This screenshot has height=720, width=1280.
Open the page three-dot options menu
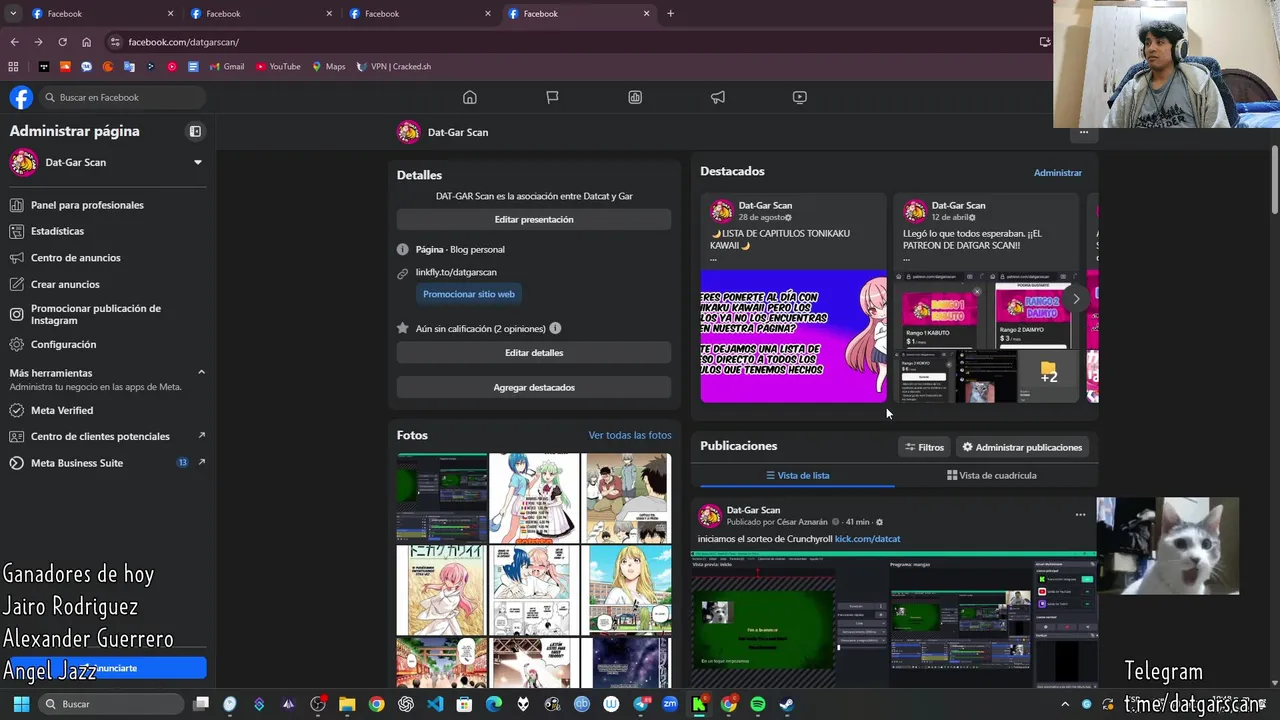(x=1083, y=132)
